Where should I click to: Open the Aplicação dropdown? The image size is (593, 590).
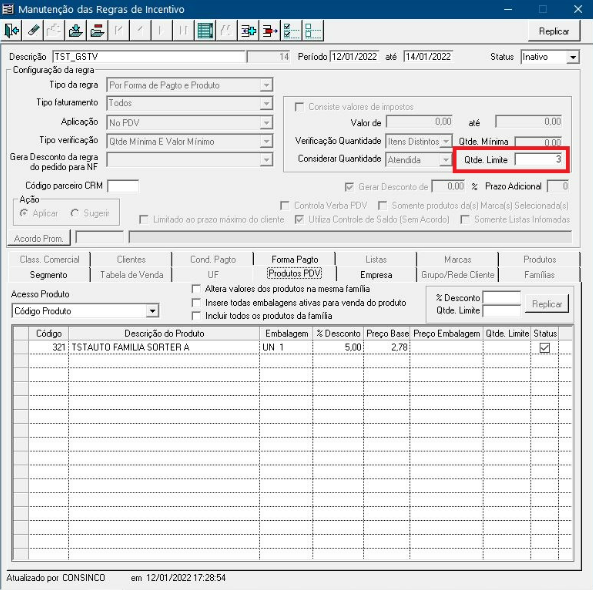[266, 123]
